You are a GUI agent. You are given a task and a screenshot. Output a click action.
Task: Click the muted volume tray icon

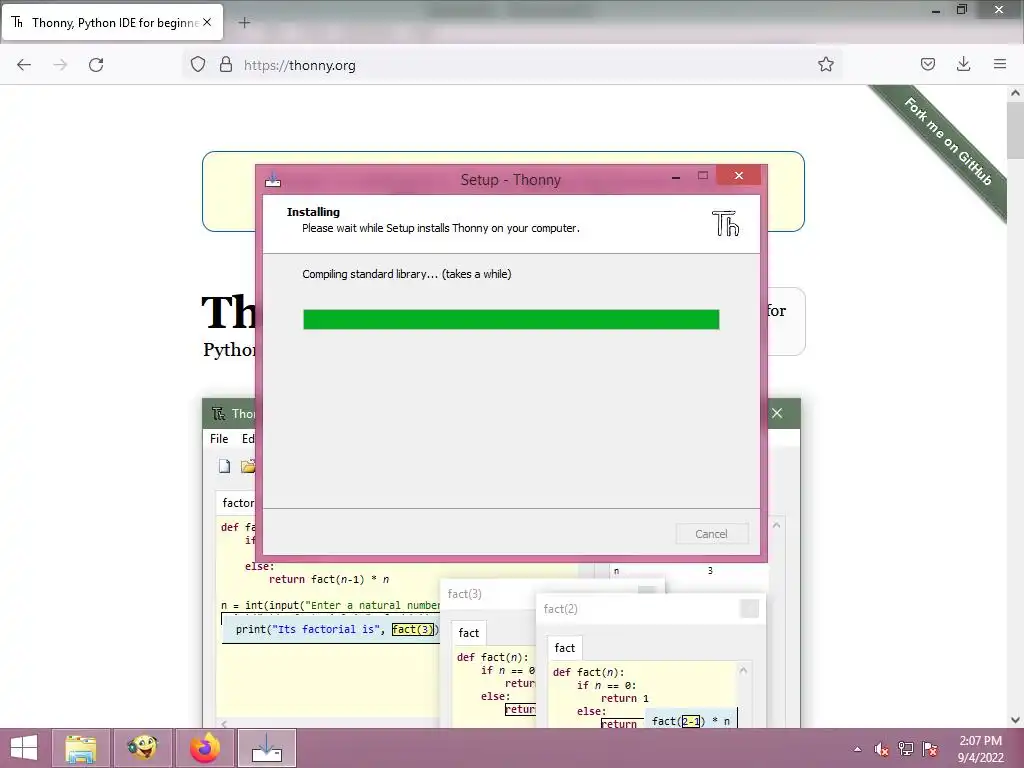tap(882, 750)
